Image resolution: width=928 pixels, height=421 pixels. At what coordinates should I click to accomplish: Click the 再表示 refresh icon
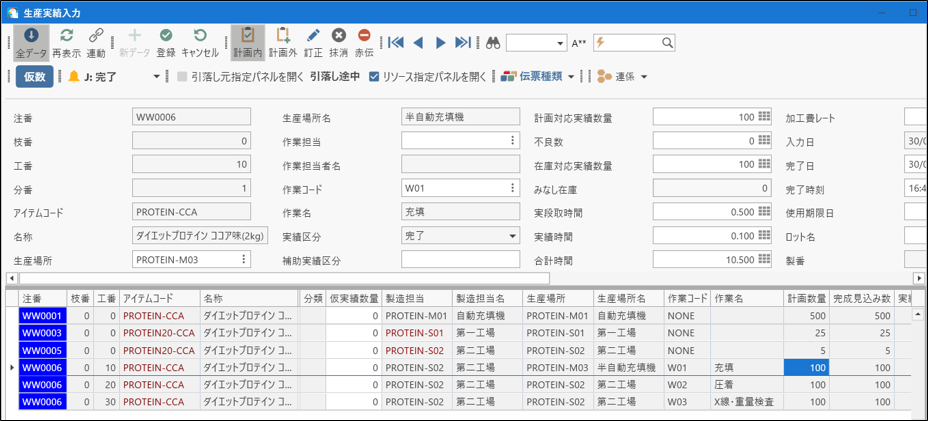(66, 37)
